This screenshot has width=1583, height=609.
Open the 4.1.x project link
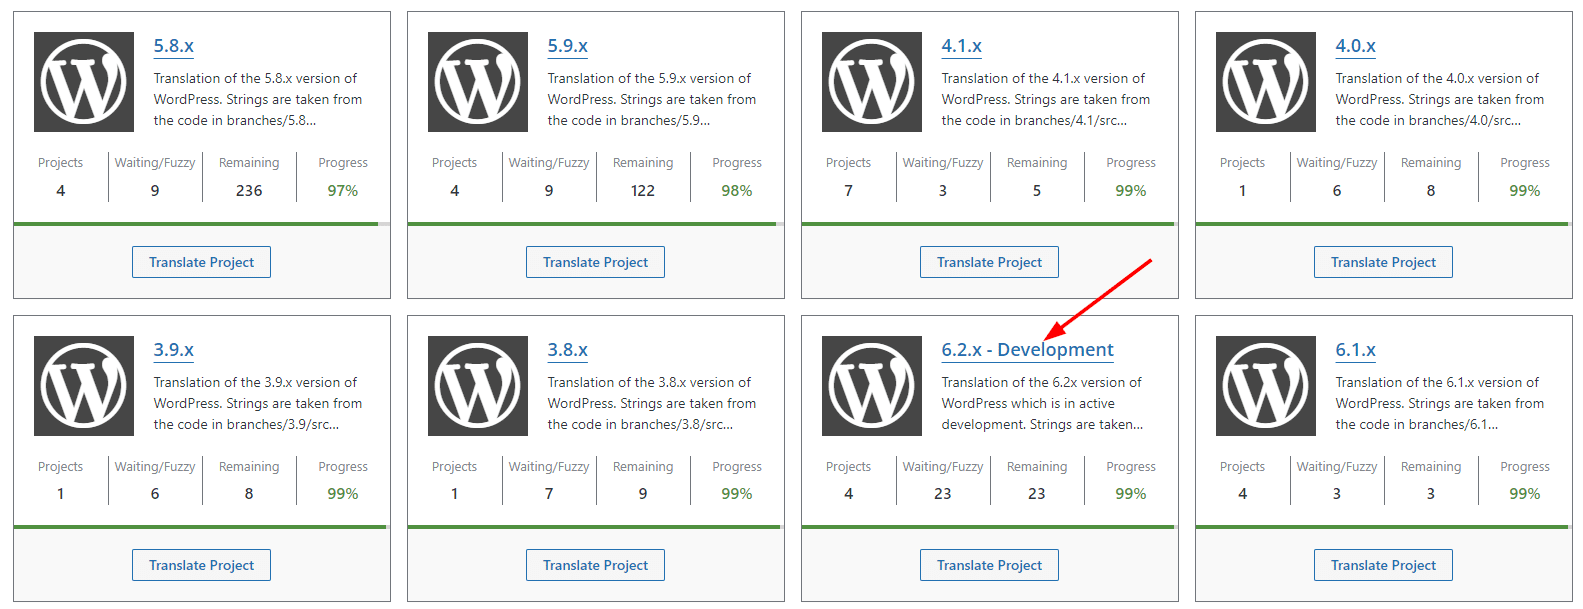click(961, 46)
